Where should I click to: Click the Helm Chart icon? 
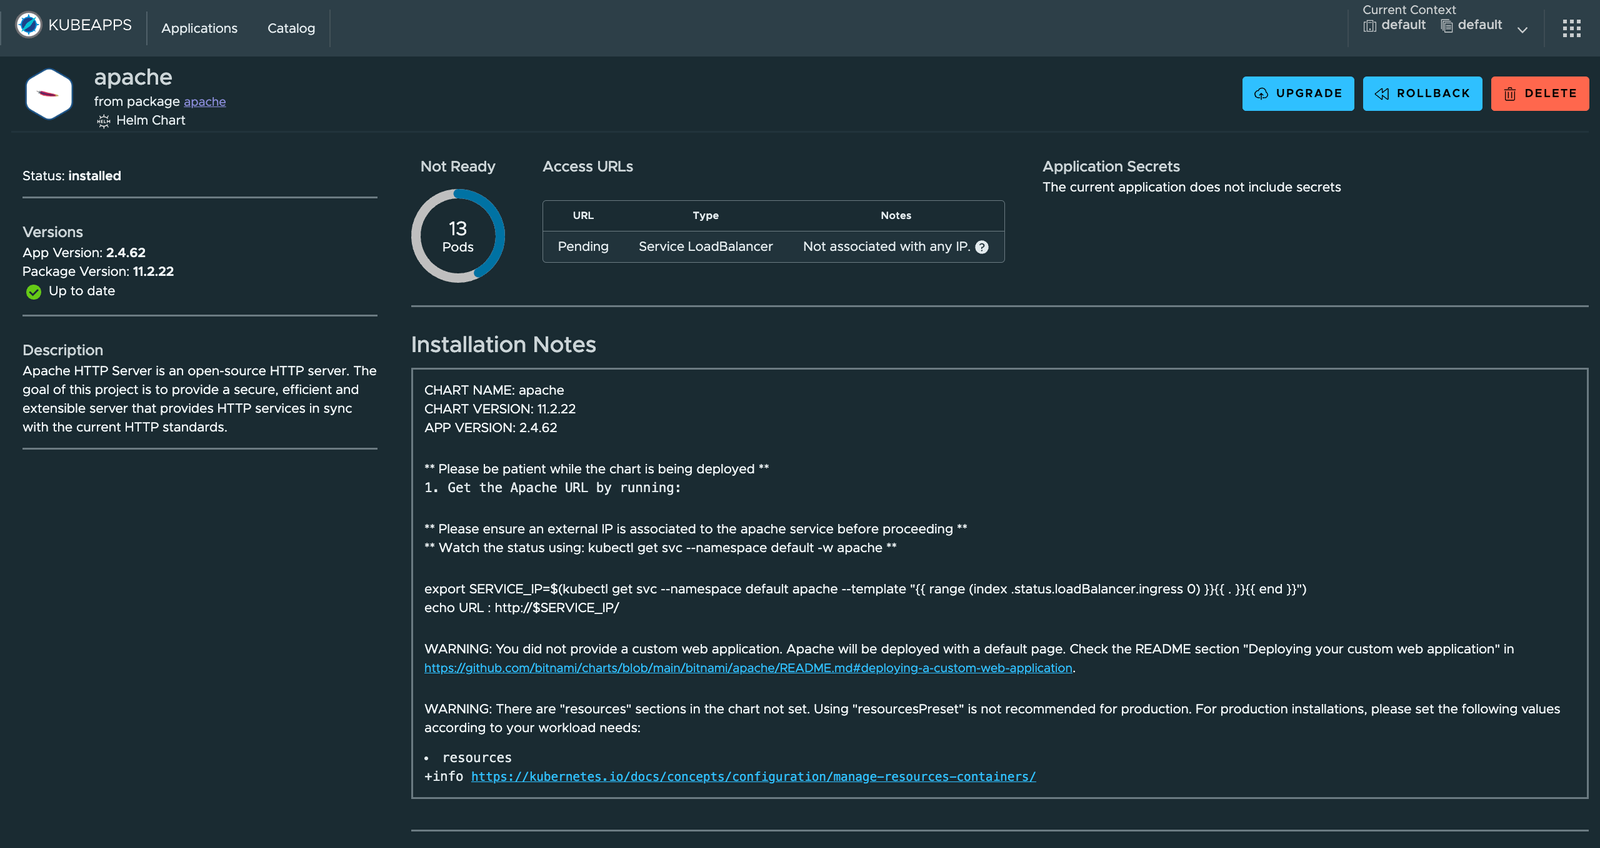point(103,121)
